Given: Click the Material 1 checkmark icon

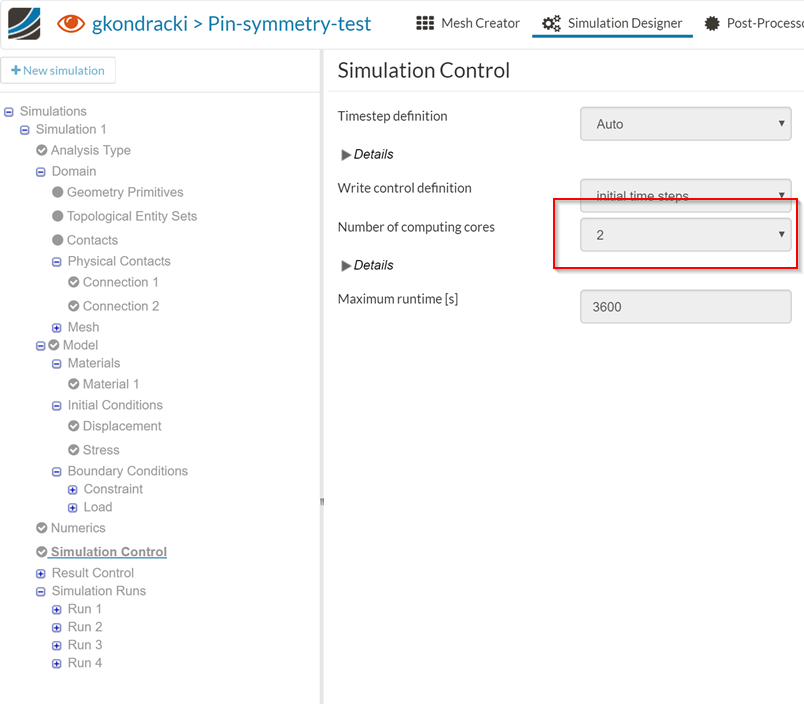Looking at the screenshot, I should [x=74, y=384].
